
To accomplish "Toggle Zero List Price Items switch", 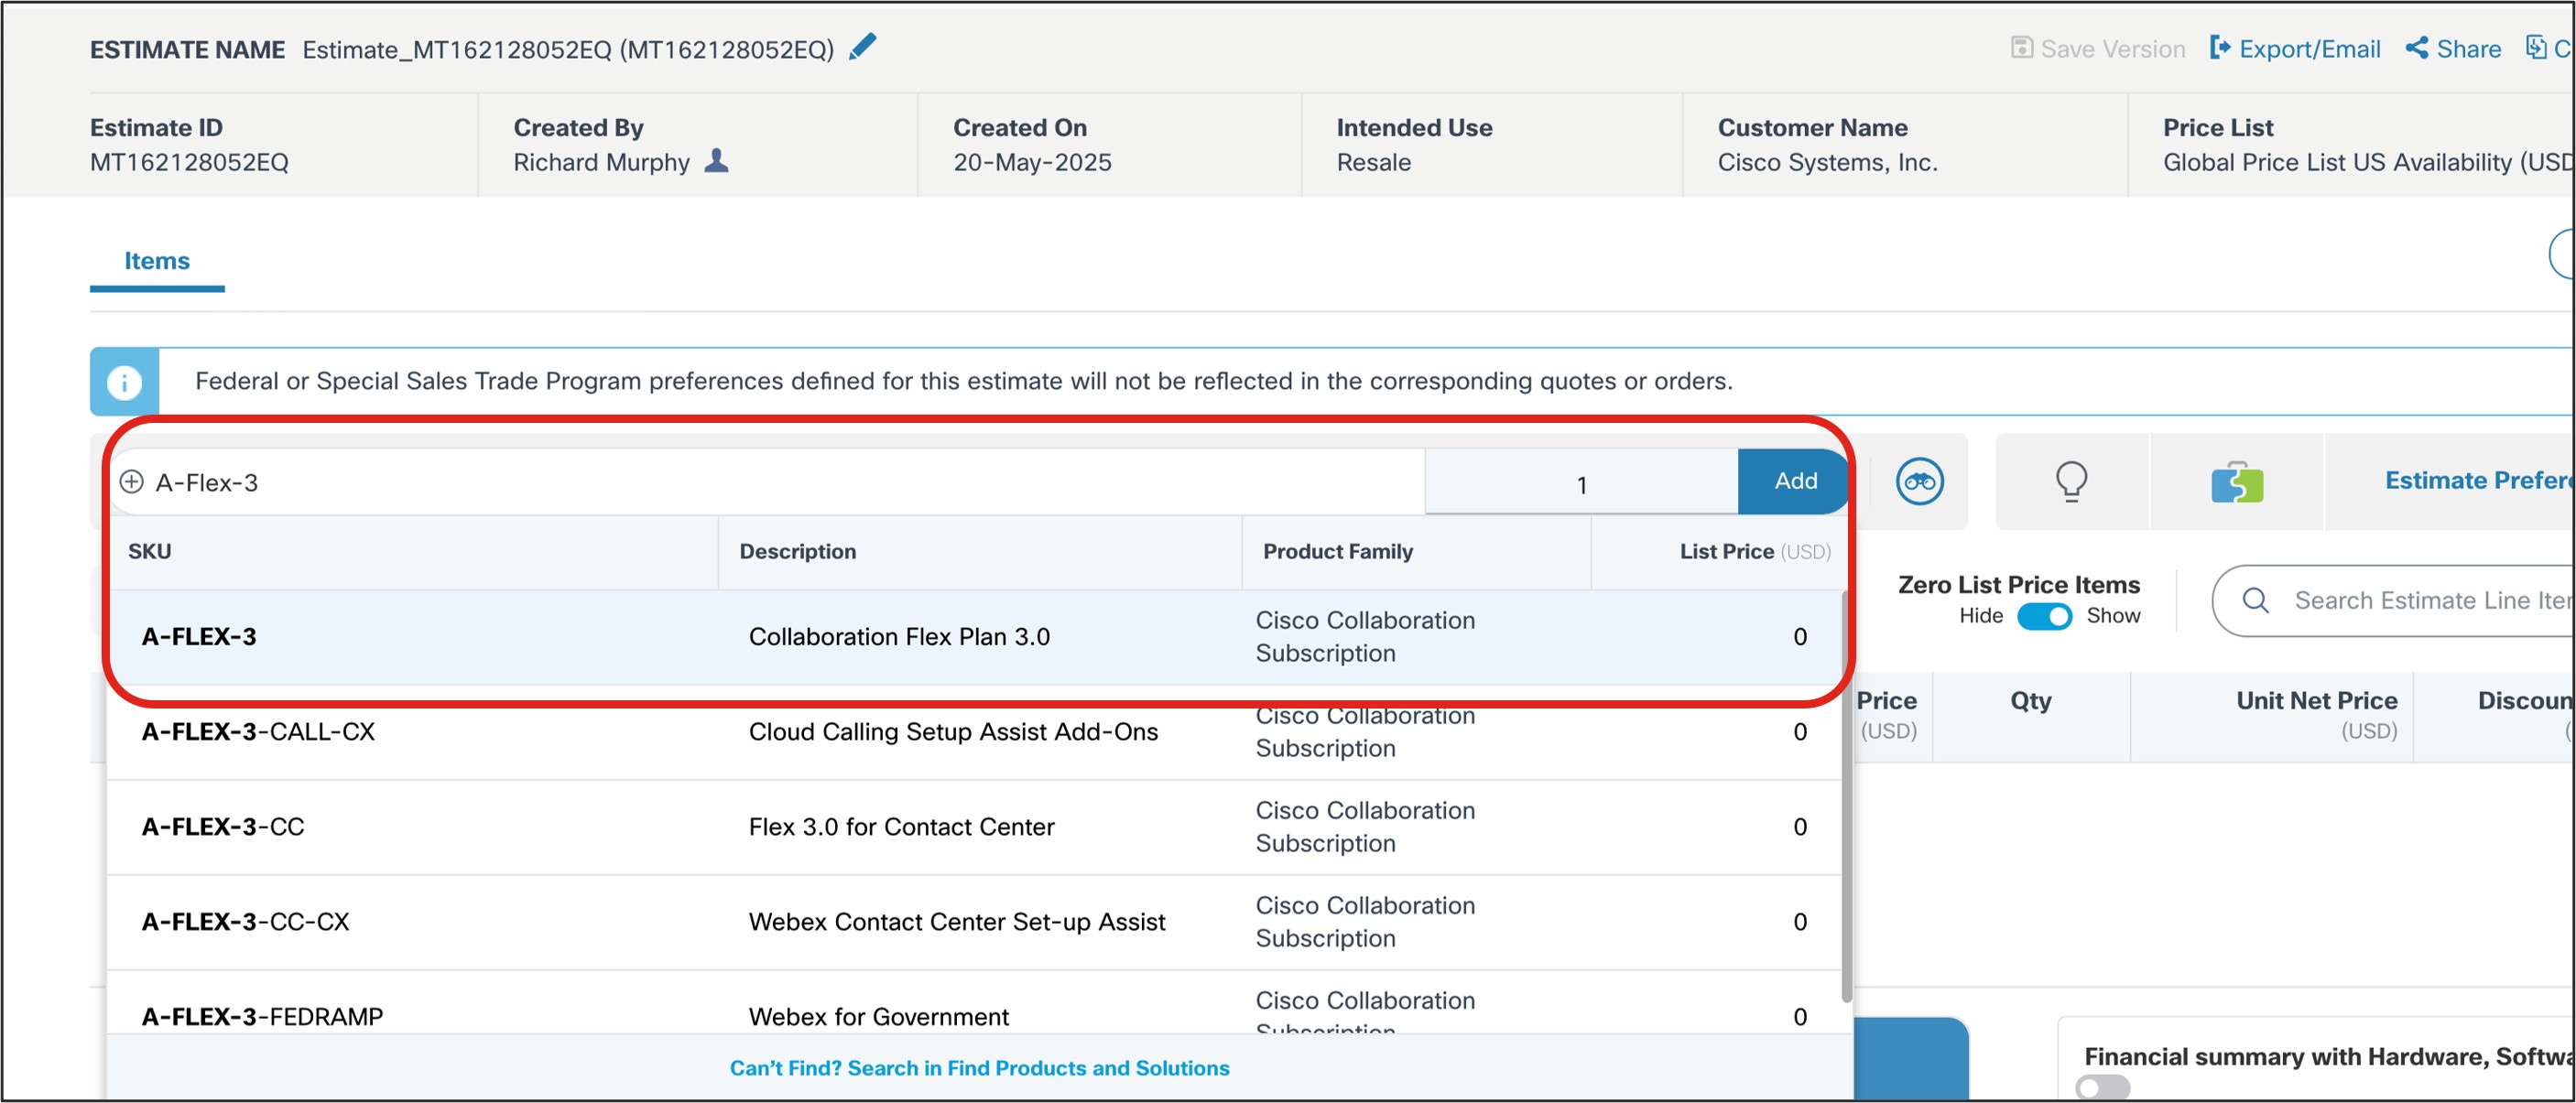I will [x=2043, y=616].
